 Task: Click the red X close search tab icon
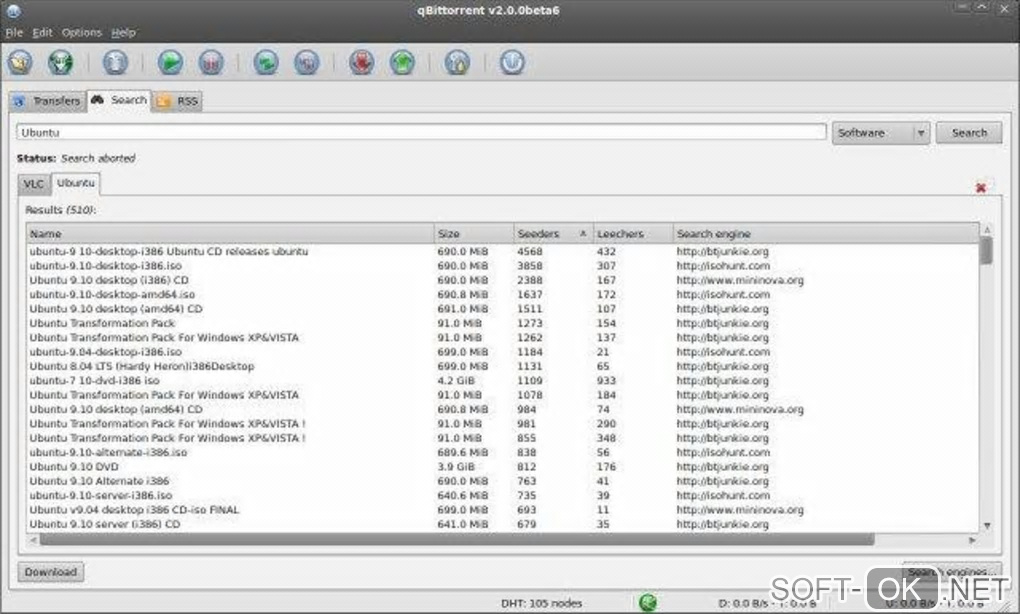[981, 188]
